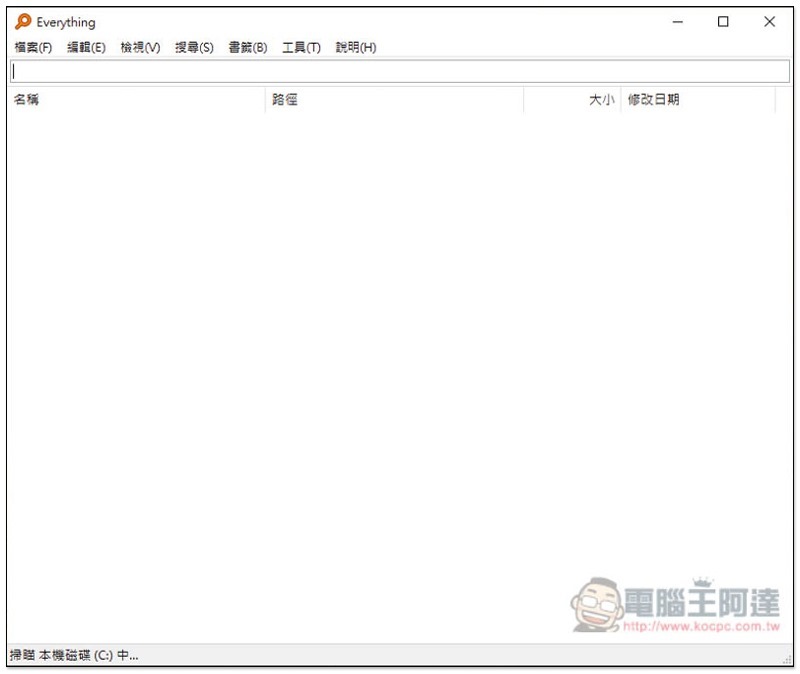The height and width of the screenshot is (674, 800).
Task: Open the 檔案(F) menu
Action: pos(33,47)
